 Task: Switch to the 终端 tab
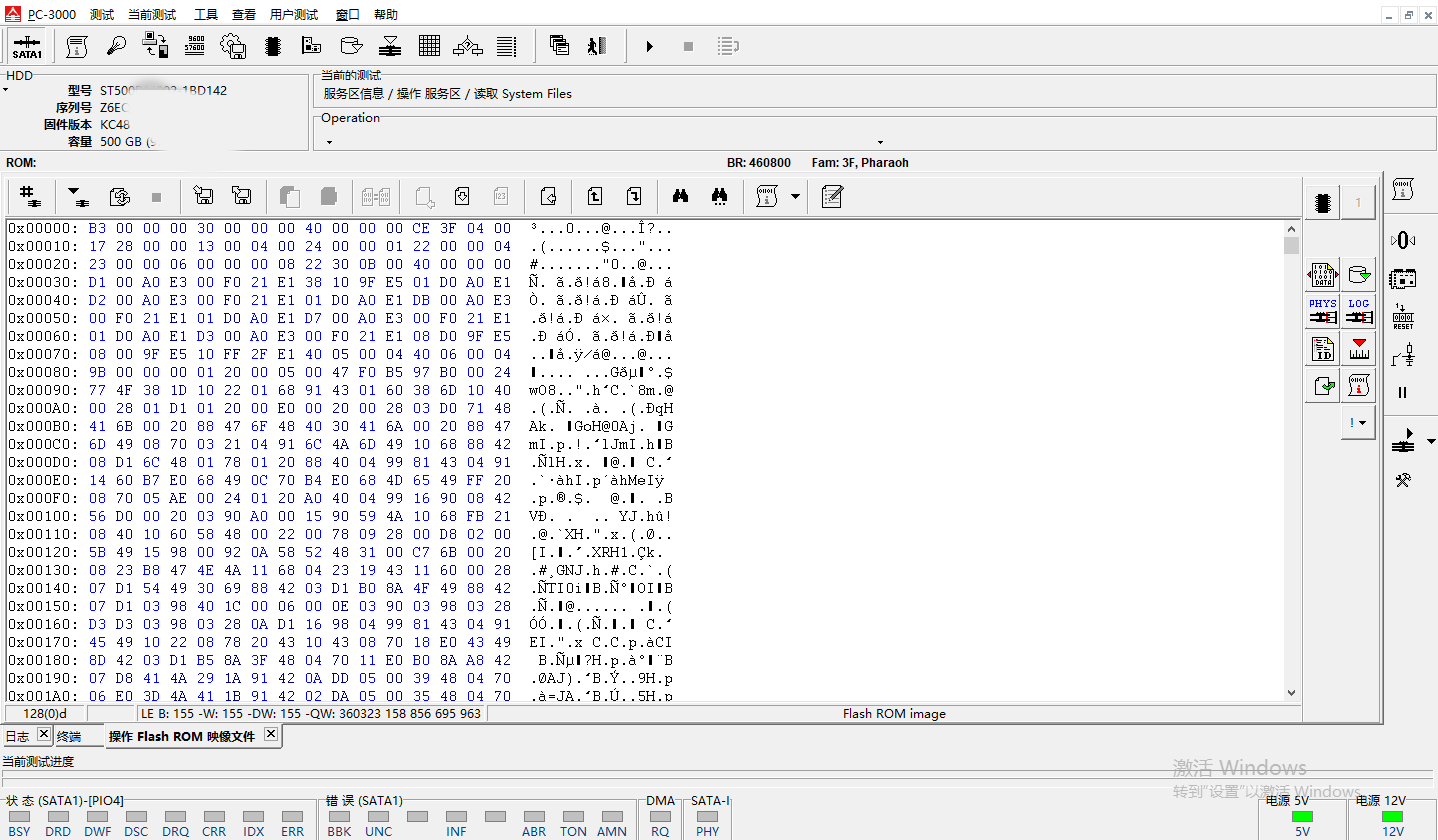click(69, 737)
